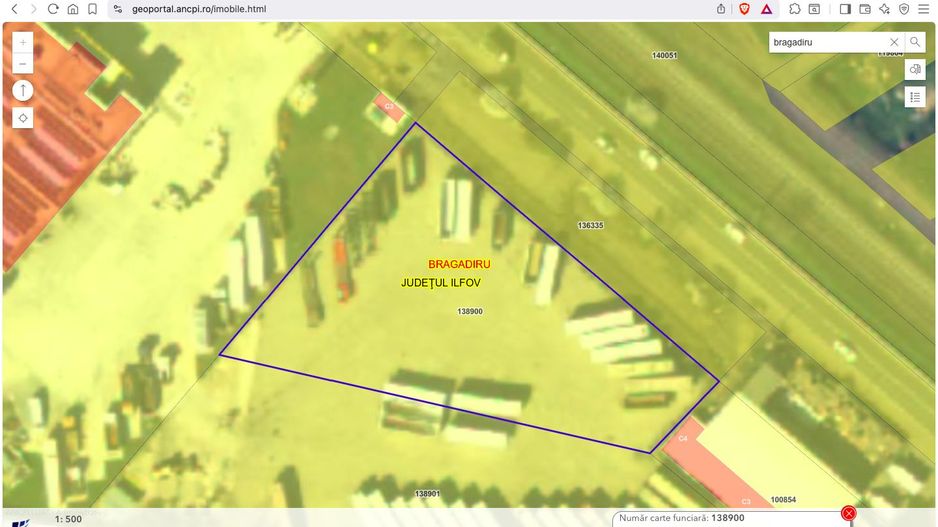Select parcel label 136335
The image size is (938, 527).
[590, 226]
